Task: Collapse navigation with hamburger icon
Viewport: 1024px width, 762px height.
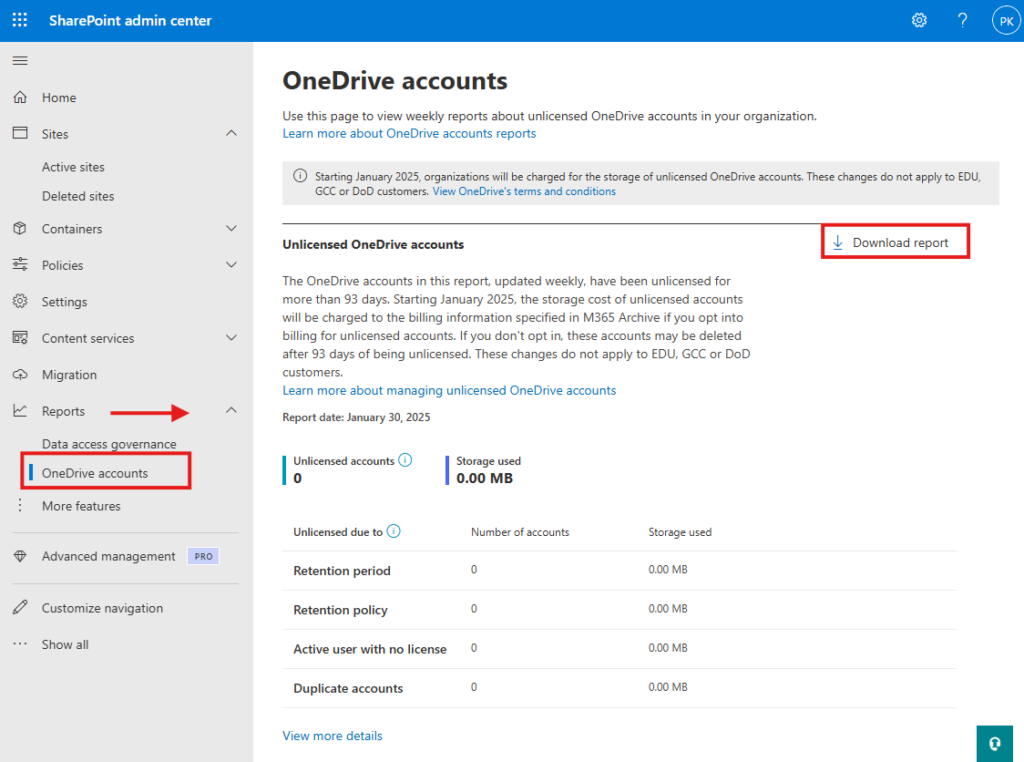Action: [20, 61]
